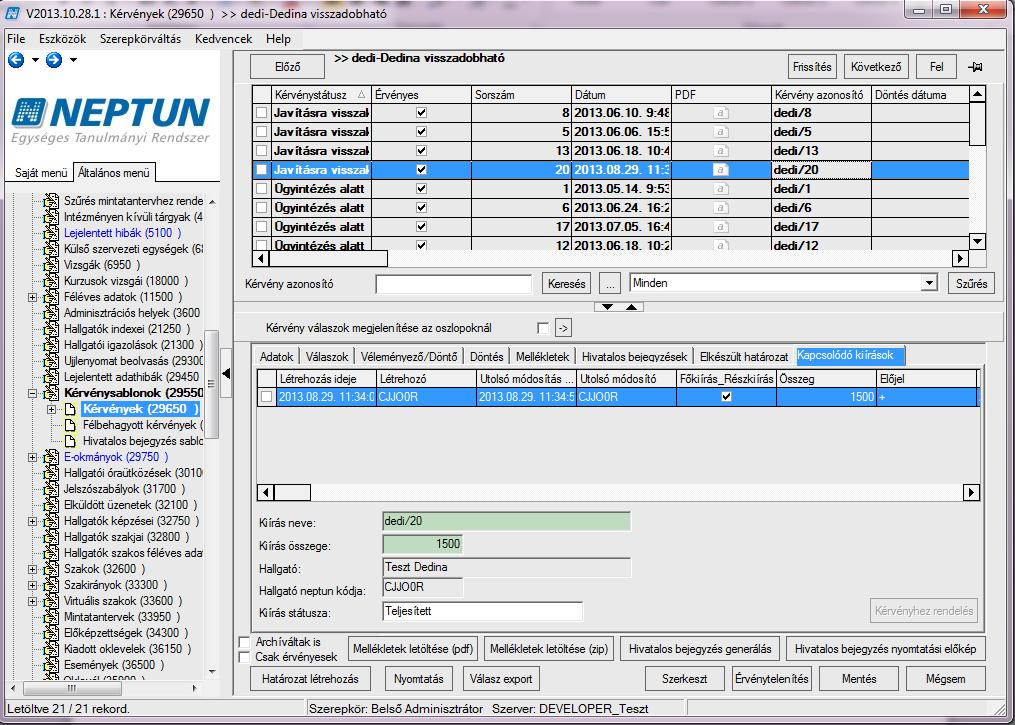Toggle Érvényes checkbox in dedi/1 row
1015x725 pixels.
click(421, 189)
